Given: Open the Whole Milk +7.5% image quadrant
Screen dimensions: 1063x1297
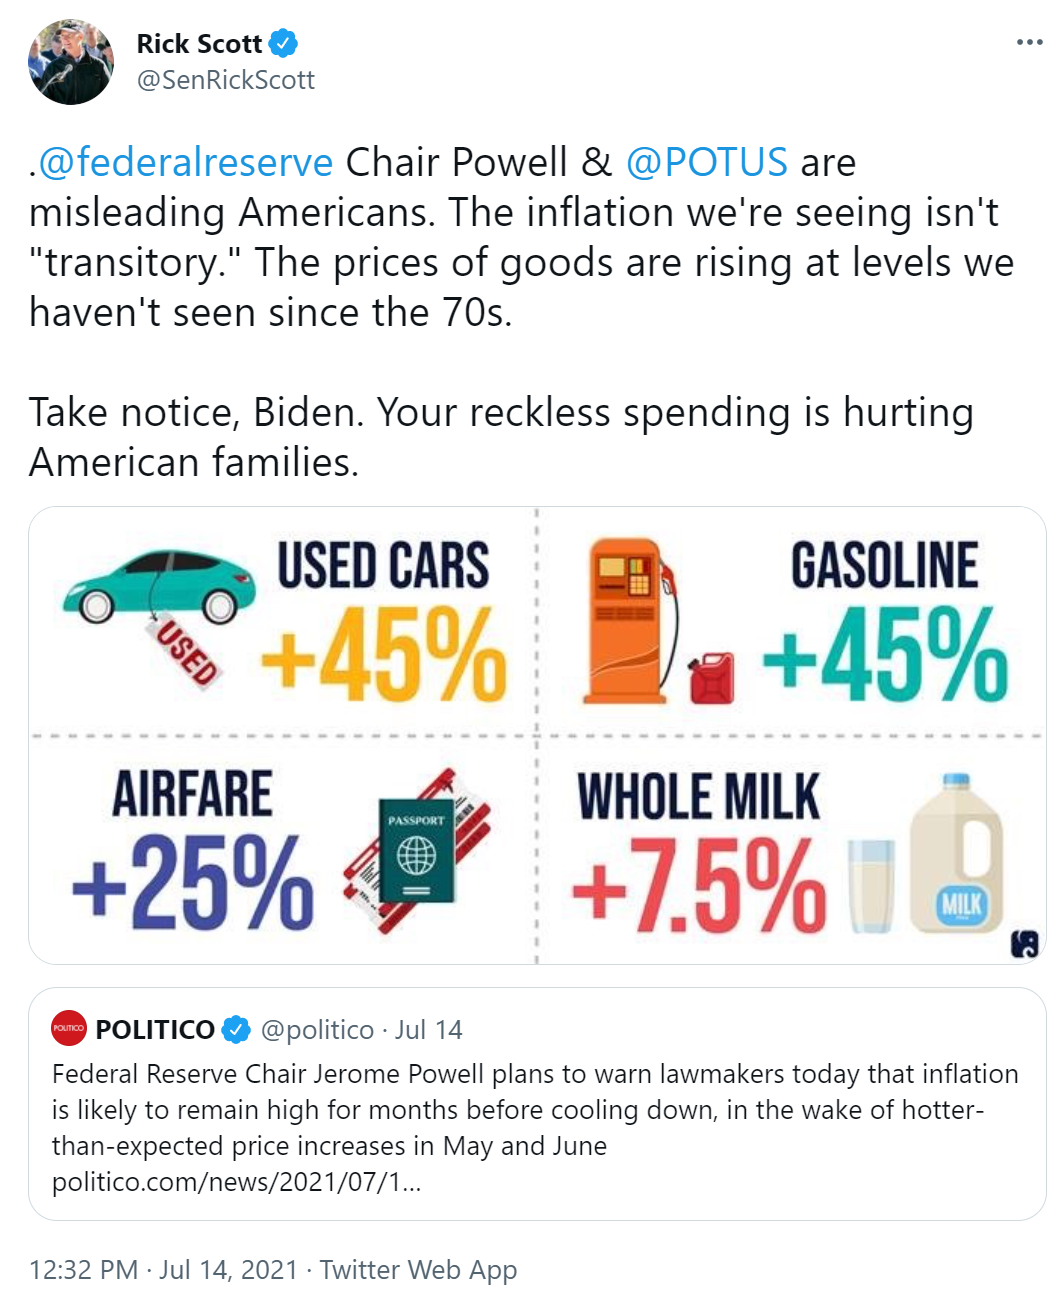Looking at the screenshot, I should 792,851.
